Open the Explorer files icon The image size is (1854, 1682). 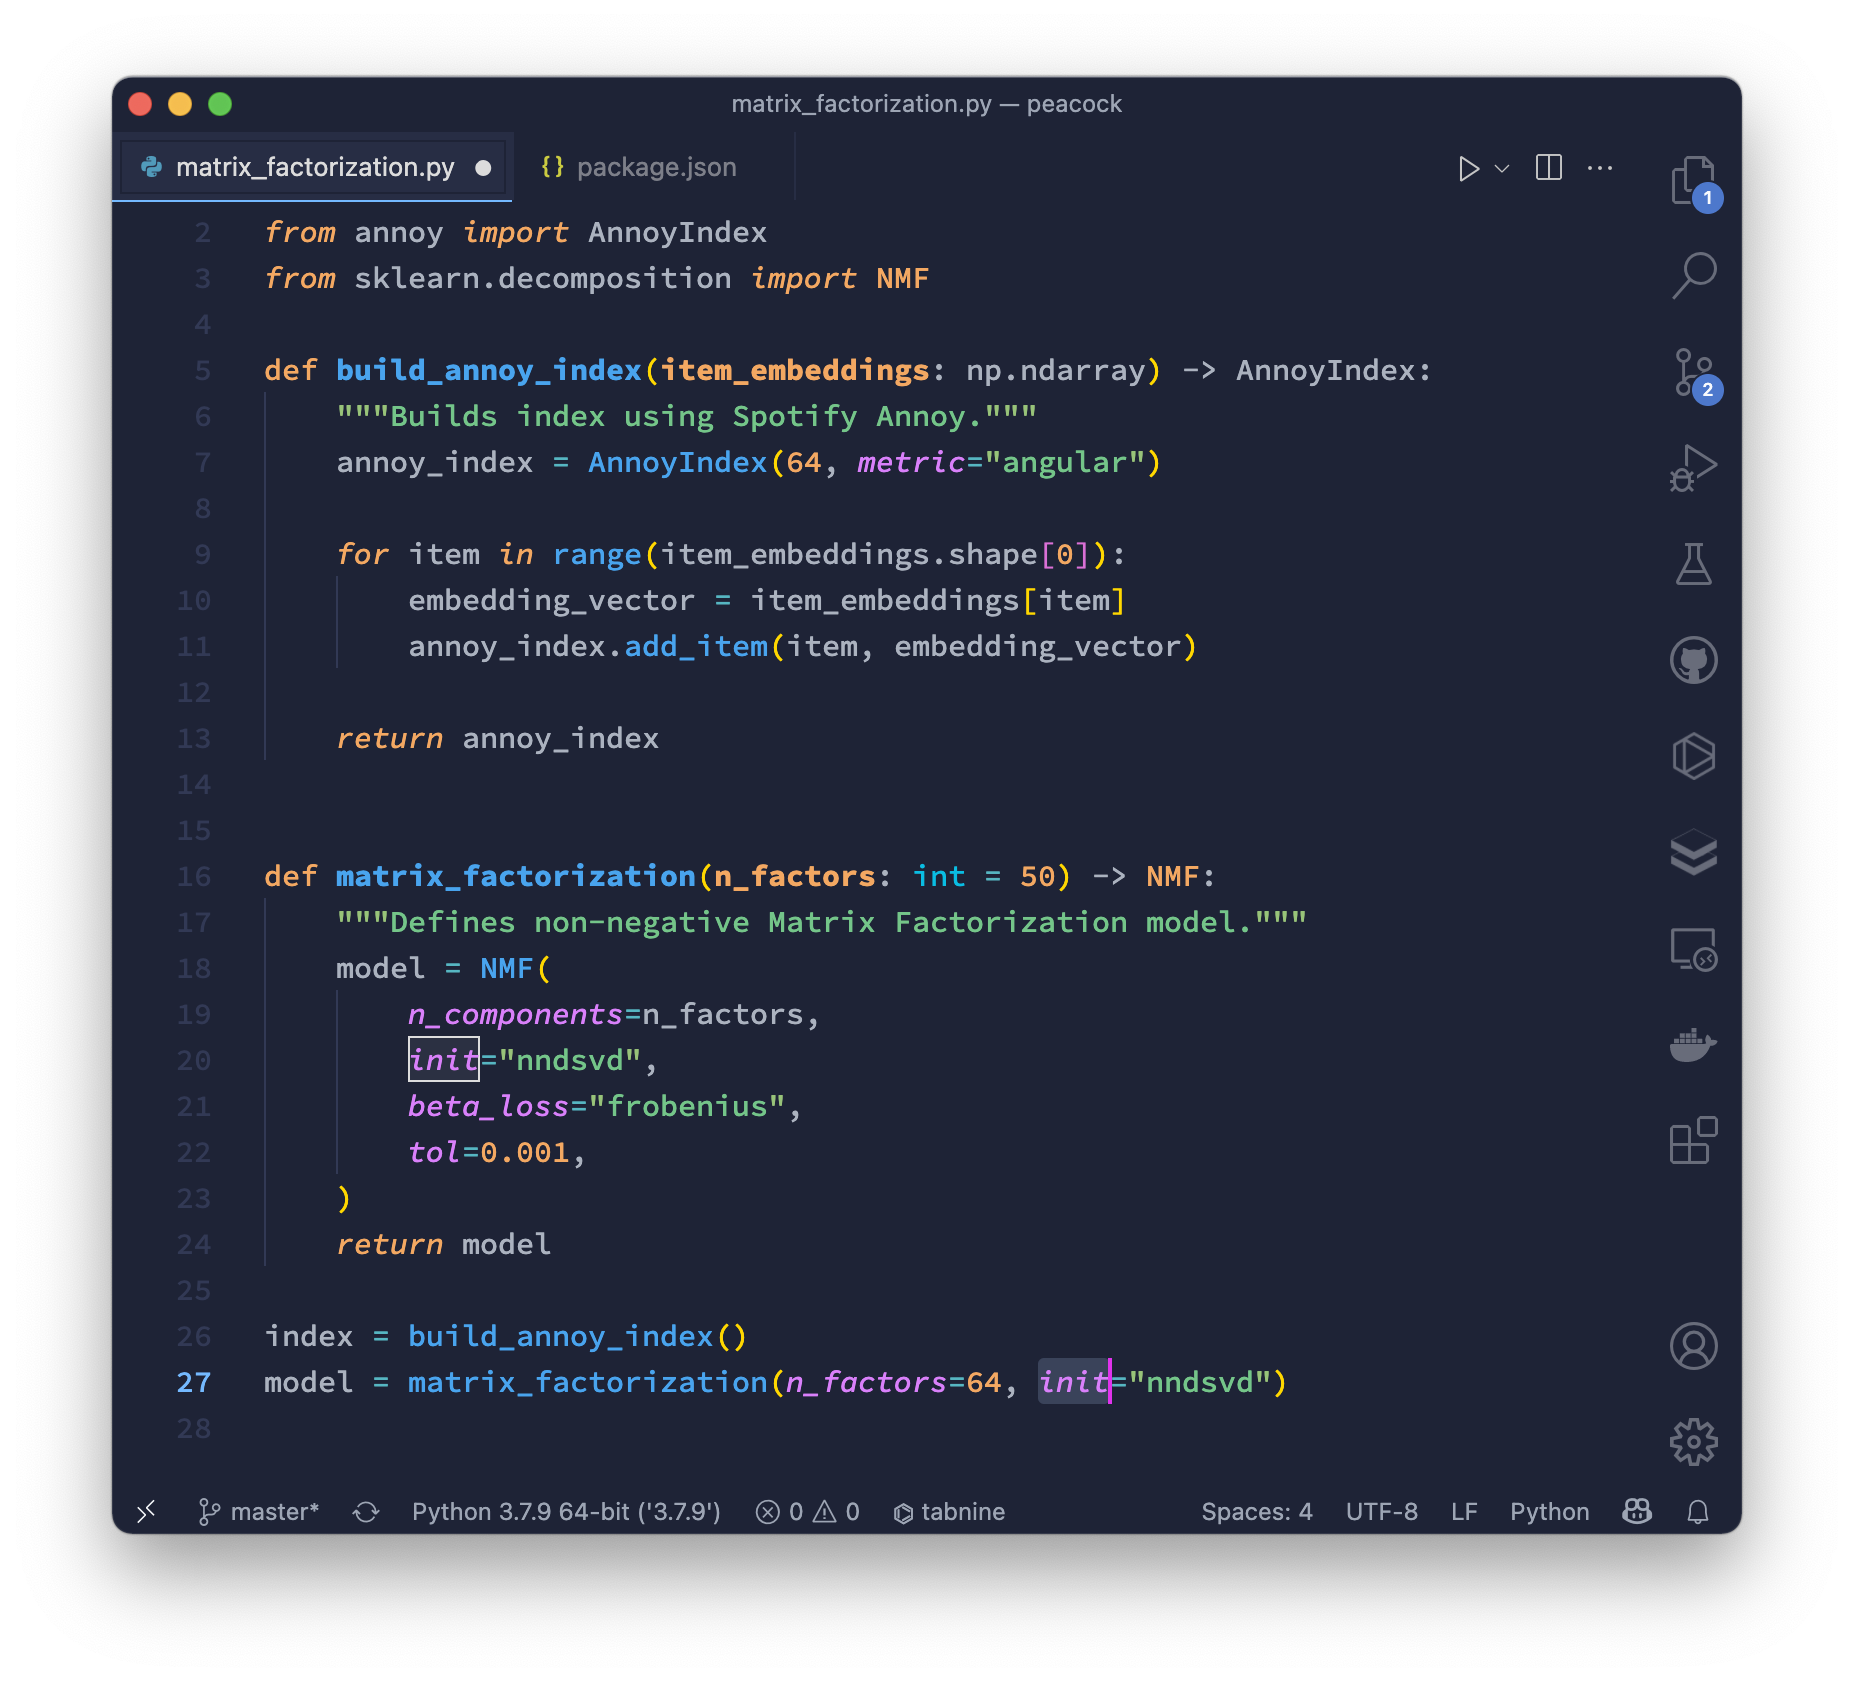[x=1693, y=181]
